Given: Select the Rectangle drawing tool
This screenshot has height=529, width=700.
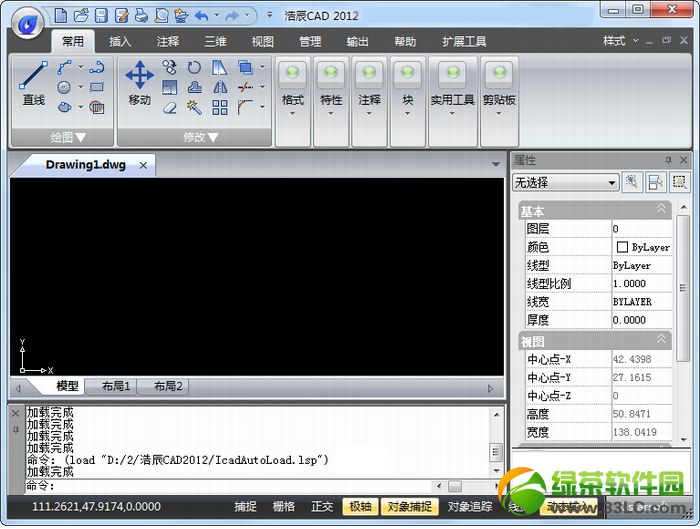Looking at the screenshot, I should tap(96, 87).
